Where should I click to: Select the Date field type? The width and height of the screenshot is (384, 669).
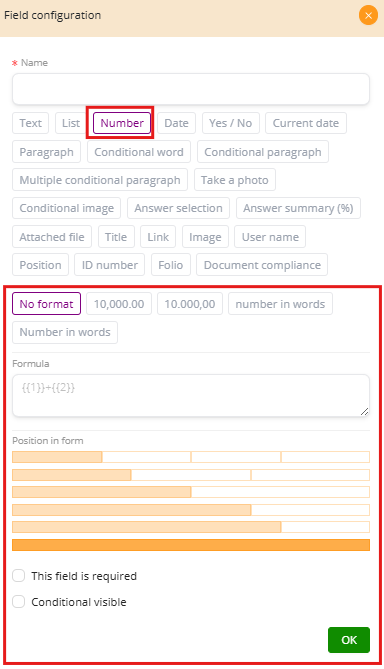pos(177,123)
